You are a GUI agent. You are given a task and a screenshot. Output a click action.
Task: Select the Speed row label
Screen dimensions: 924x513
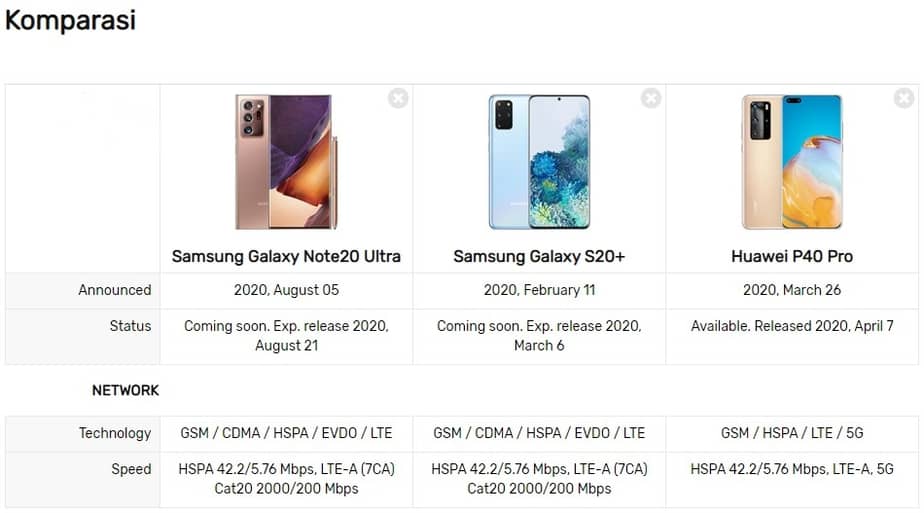point(131,469)
